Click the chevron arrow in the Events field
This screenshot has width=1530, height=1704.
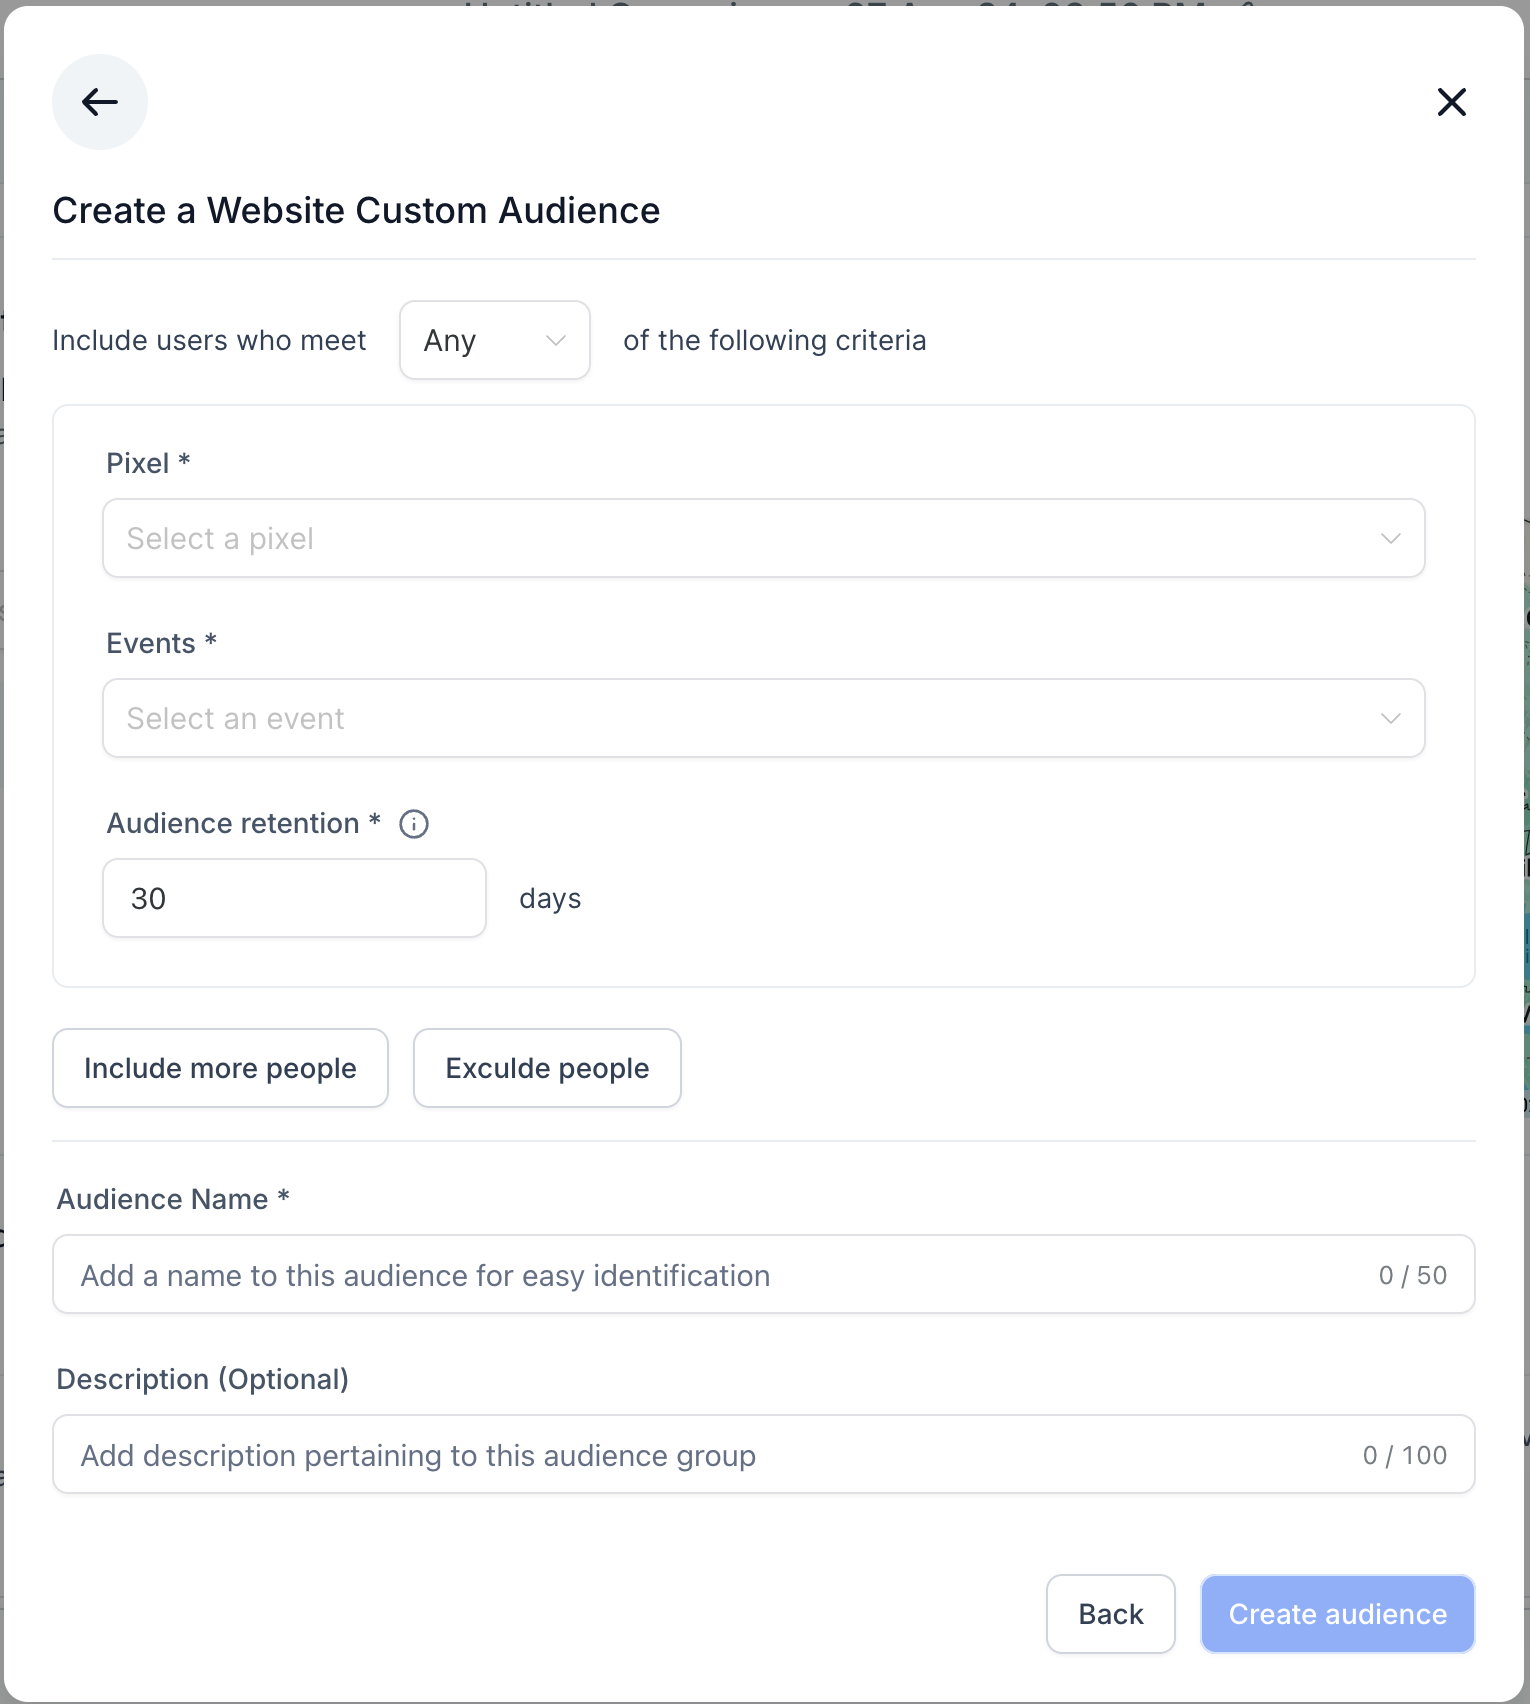coord(1390,719)
